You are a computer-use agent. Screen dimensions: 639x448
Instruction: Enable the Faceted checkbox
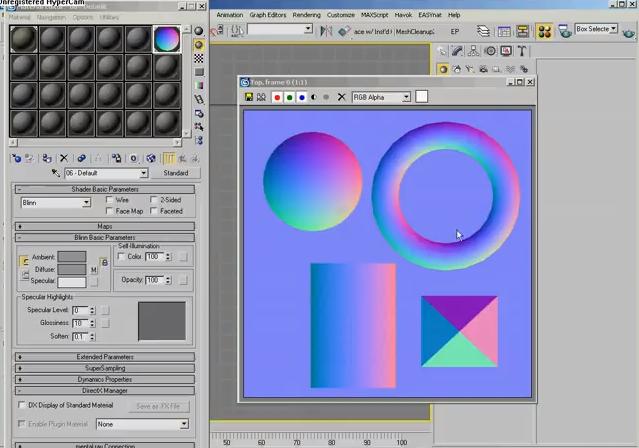[154, 211]
